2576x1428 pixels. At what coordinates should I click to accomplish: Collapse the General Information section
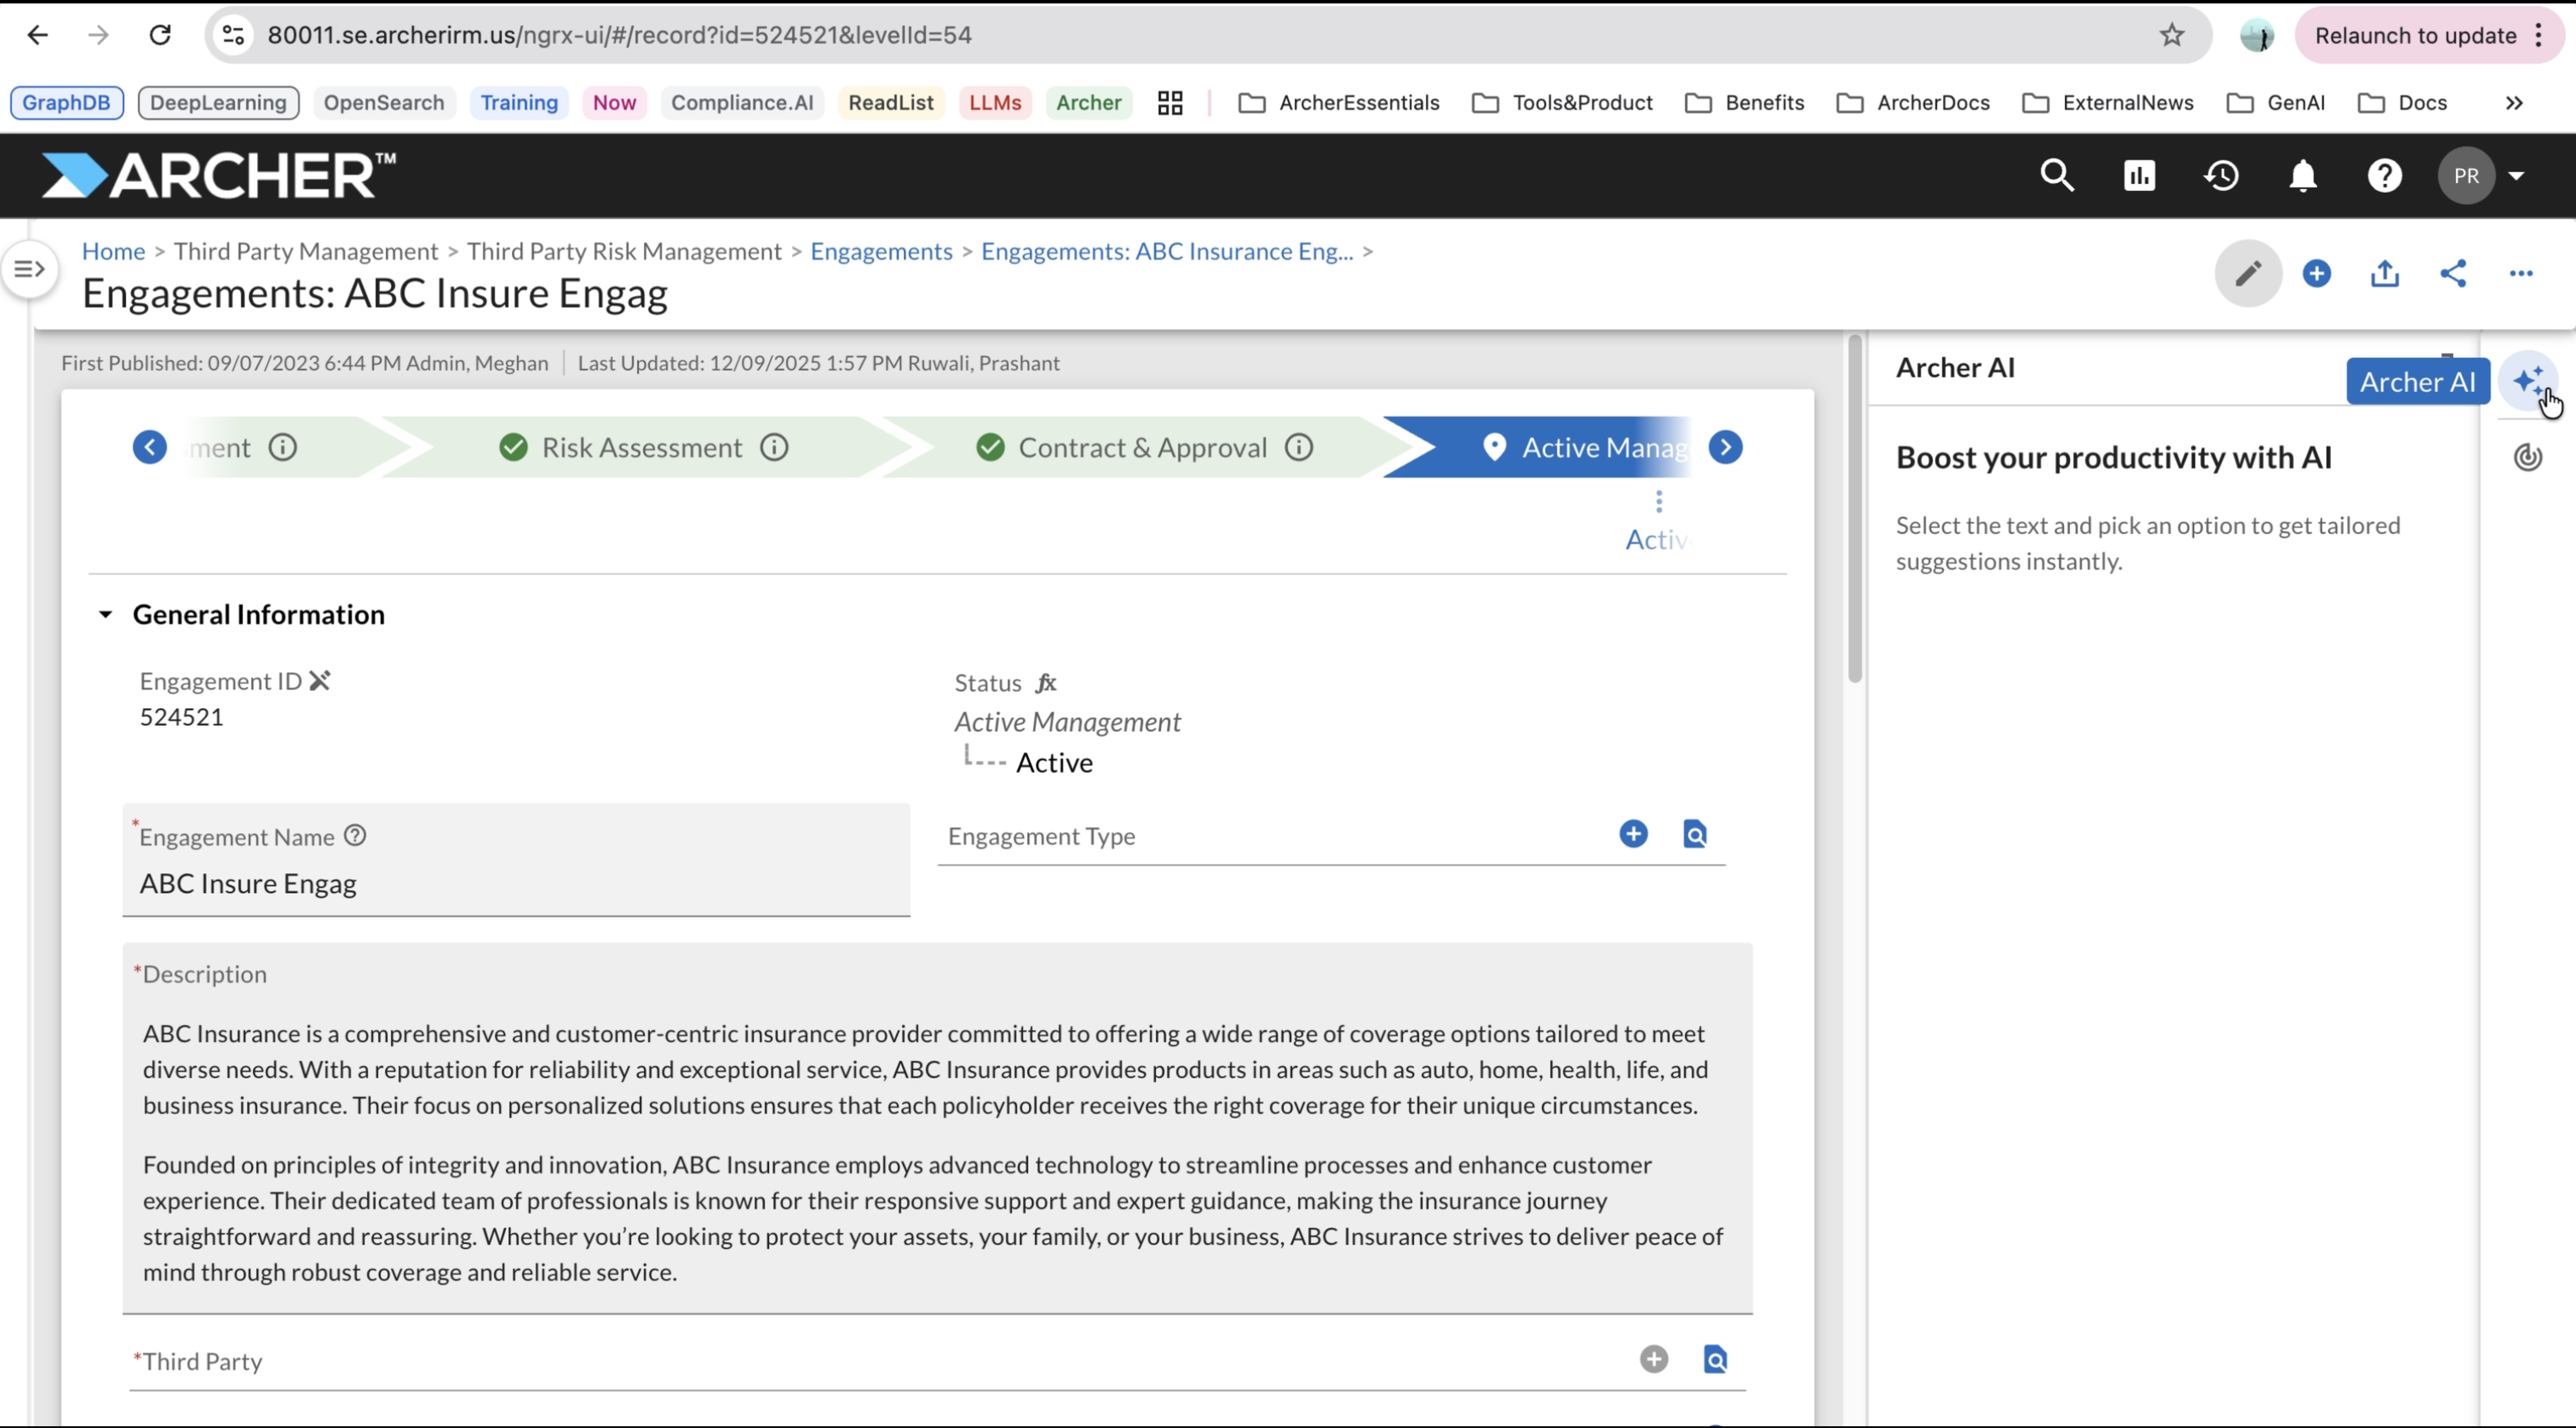pyautogui.click(x=107, y=614)
